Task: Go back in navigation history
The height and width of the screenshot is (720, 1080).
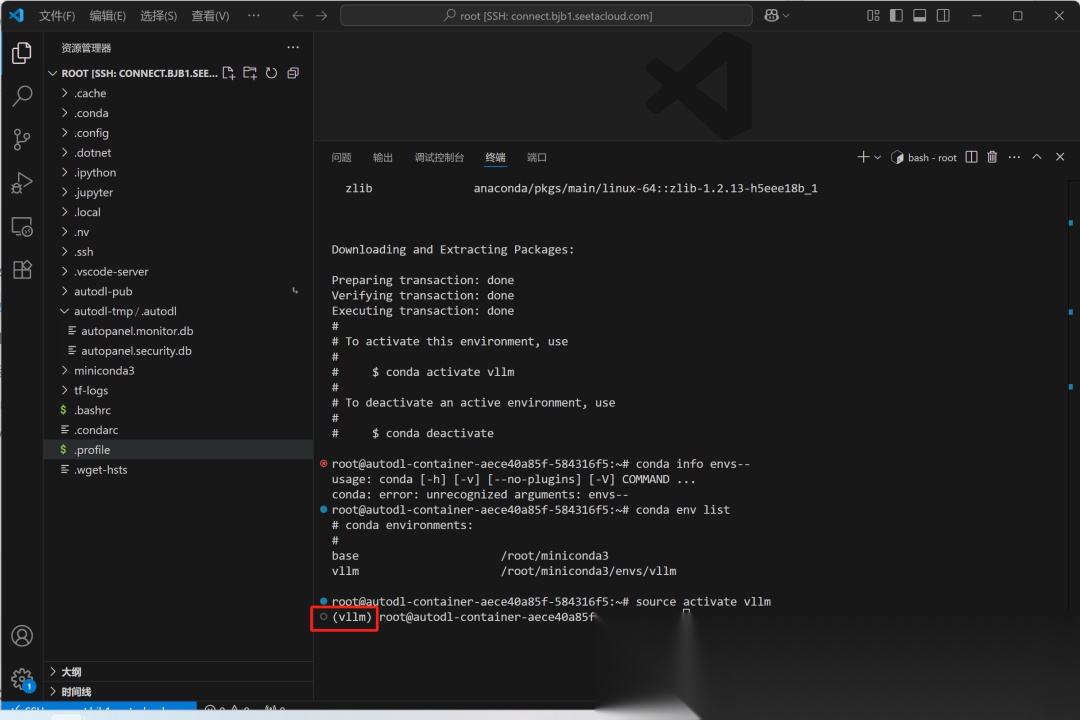Action: coord(298,15)
